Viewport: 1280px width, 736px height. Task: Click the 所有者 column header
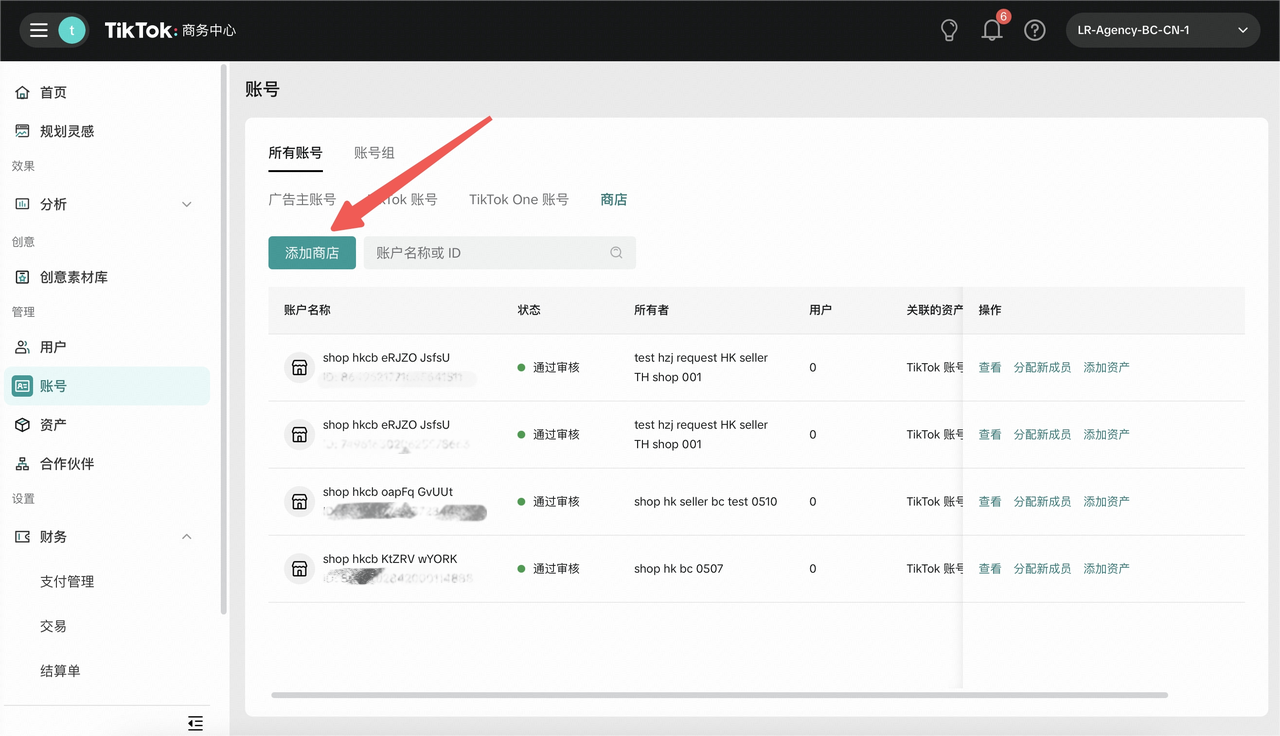(x=651, y=310)
